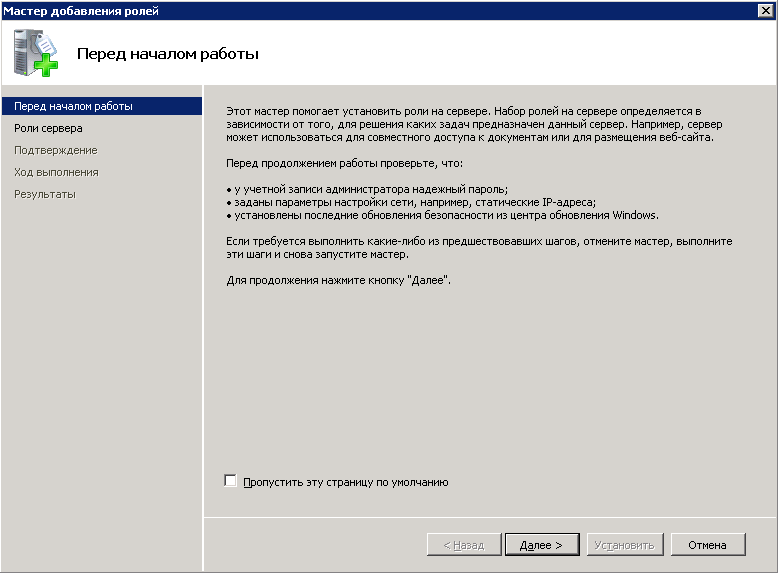Click the bullet about administrator password
778x573 pixels.
point(368,189)
